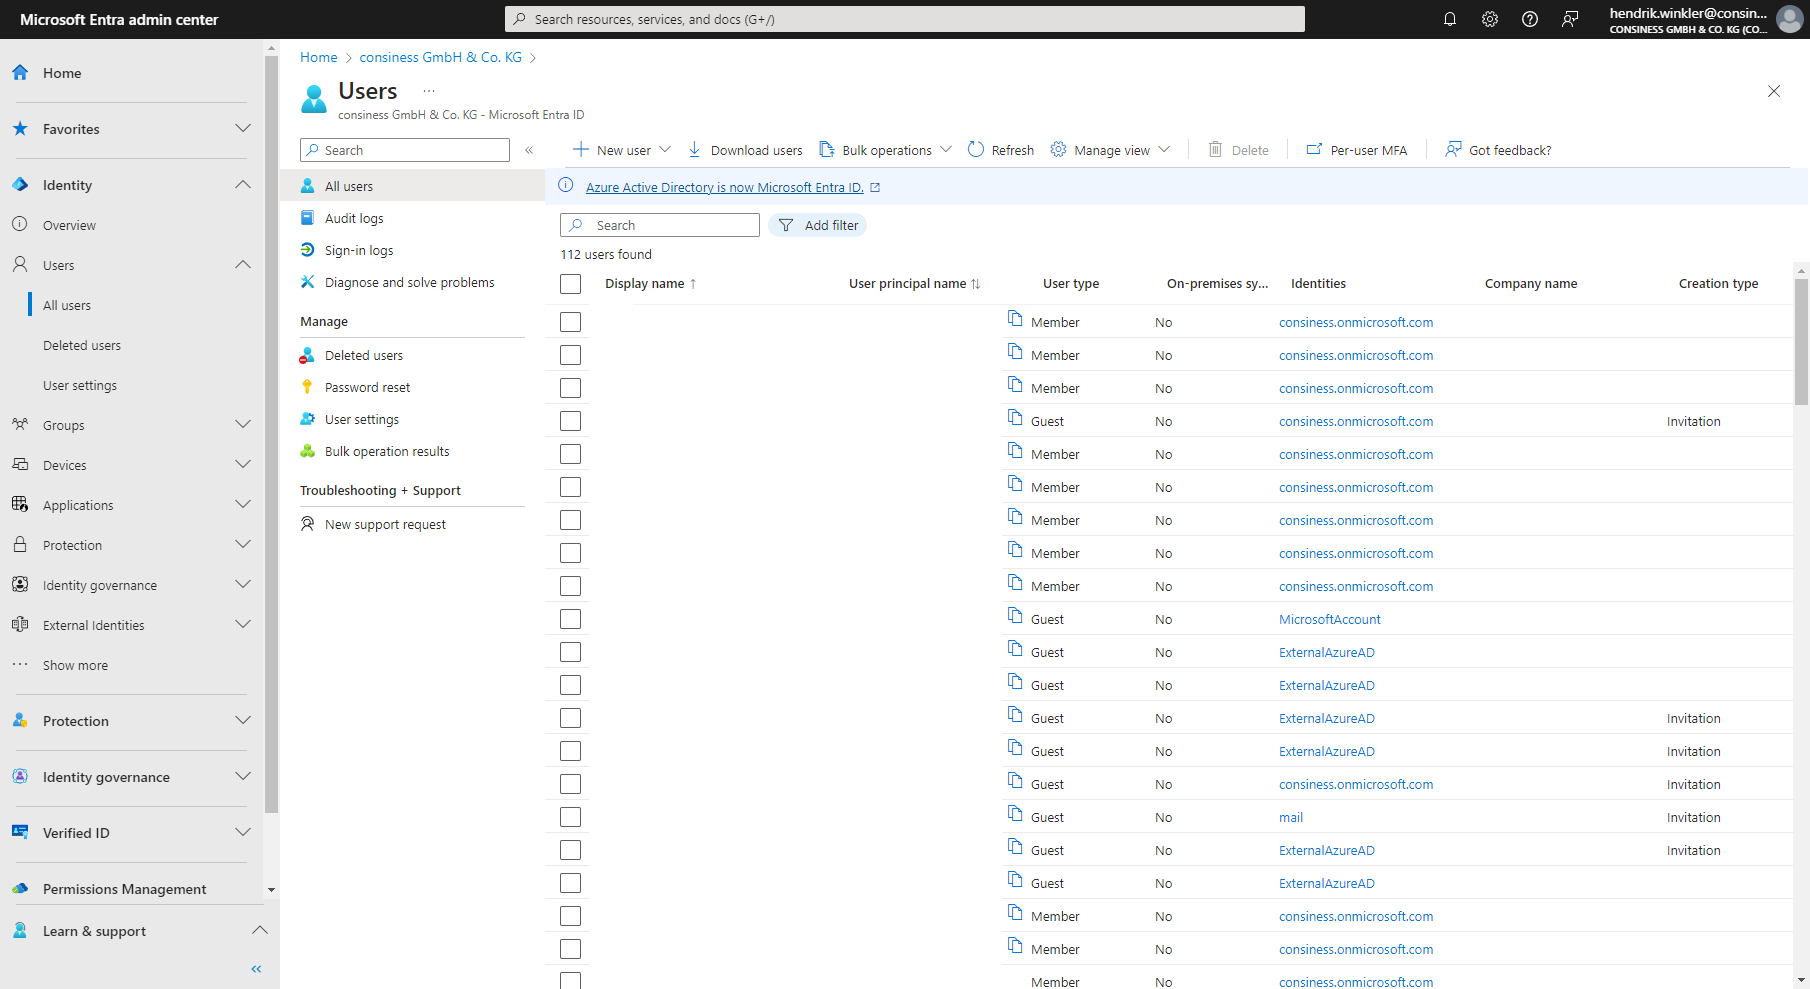The width and height of the screenshot is (1810, 989).
Task: Open the settings gear in top bar
Action: [1490, 19]
